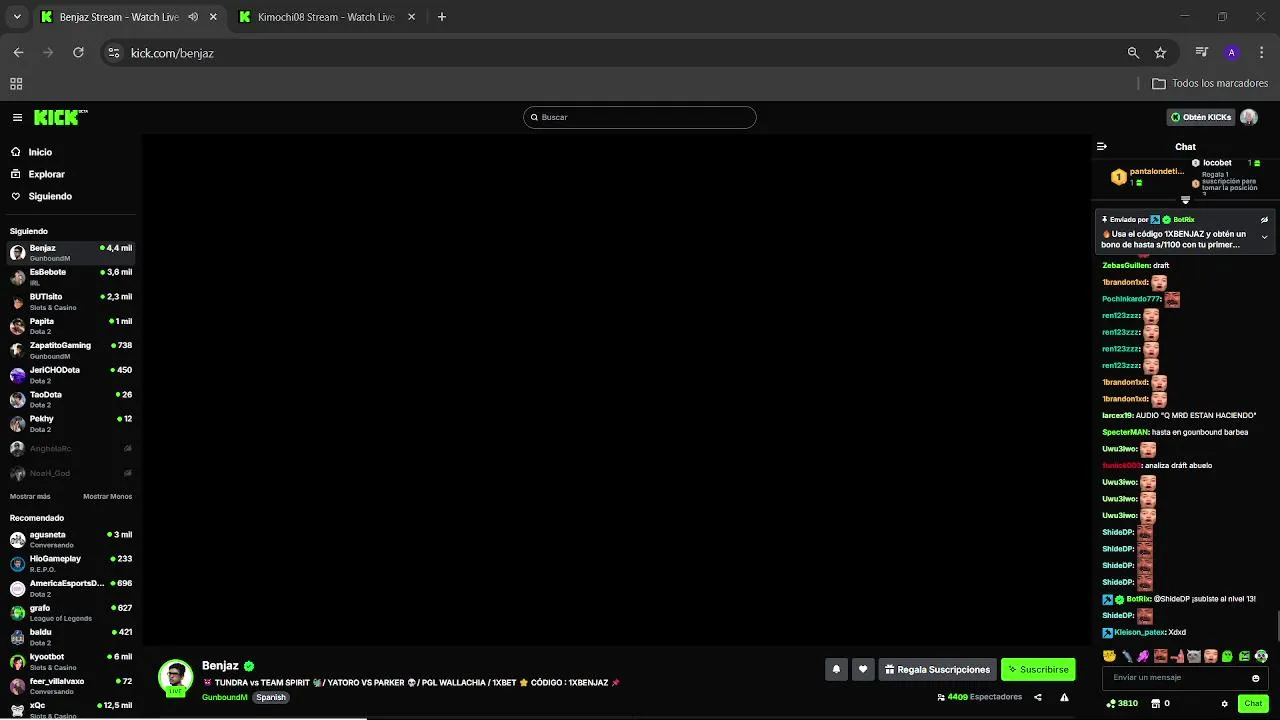Open the user profile avatar menu

(1249, 117)
